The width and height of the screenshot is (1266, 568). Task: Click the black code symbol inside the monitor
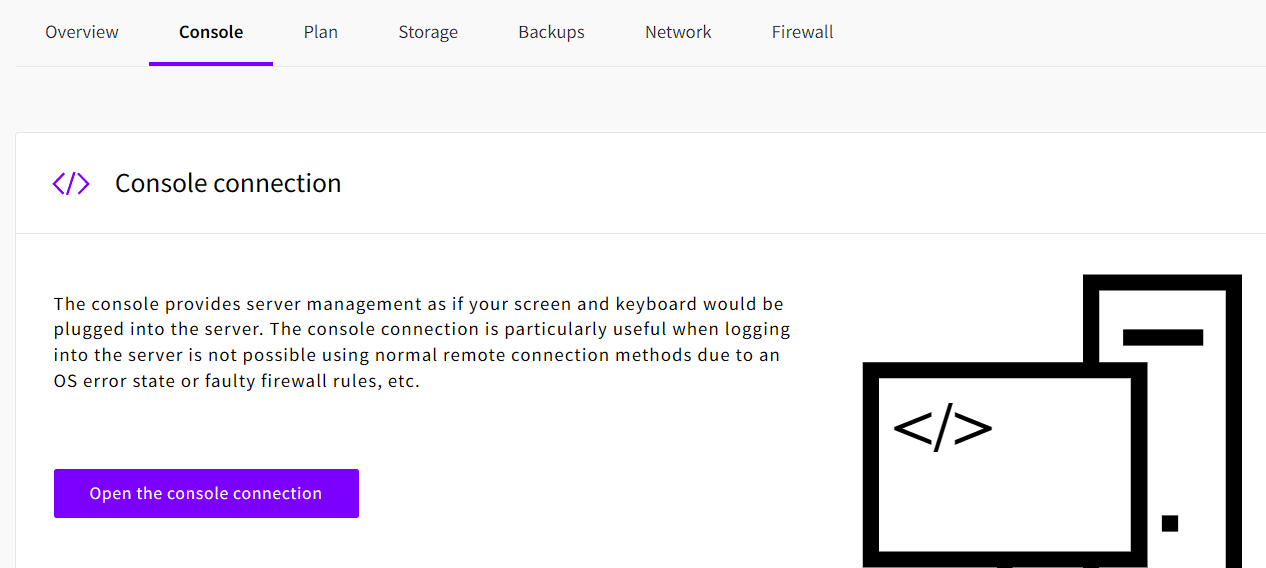pyautogui.click(x=942, y=428)
